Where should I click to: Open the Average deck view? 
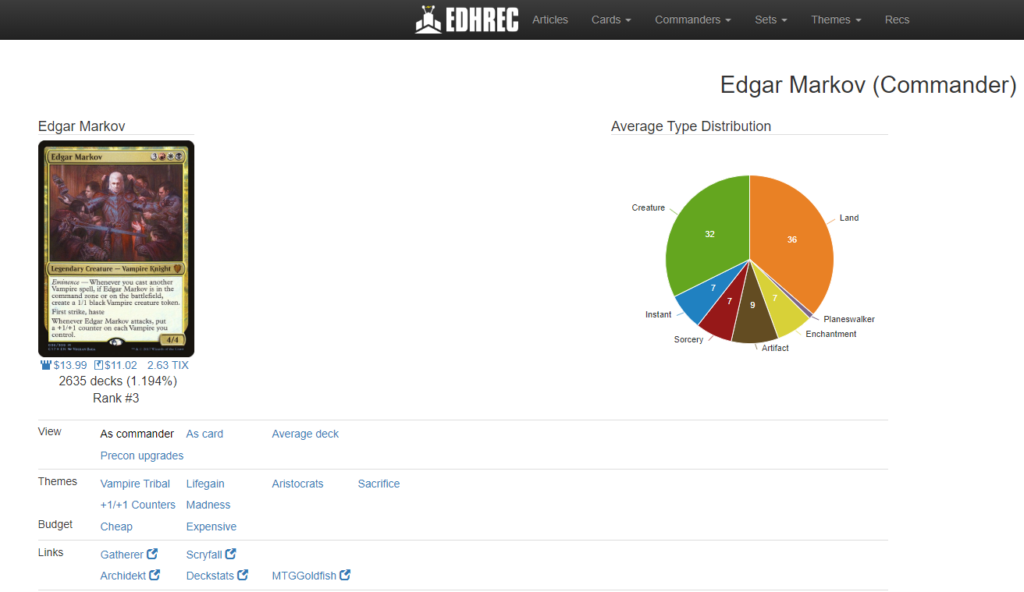tap(305, 434)
